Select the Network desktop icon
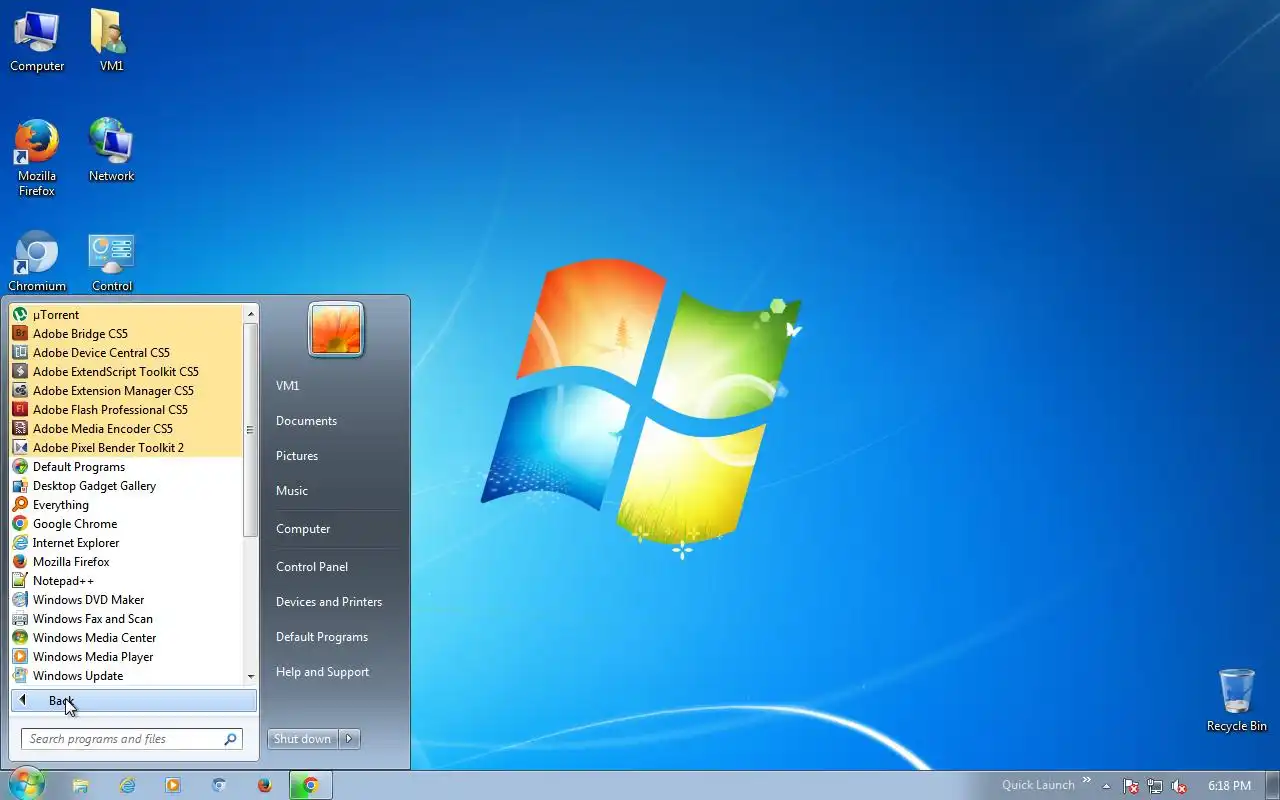The image size is (1280, 800). coord(111,150)
